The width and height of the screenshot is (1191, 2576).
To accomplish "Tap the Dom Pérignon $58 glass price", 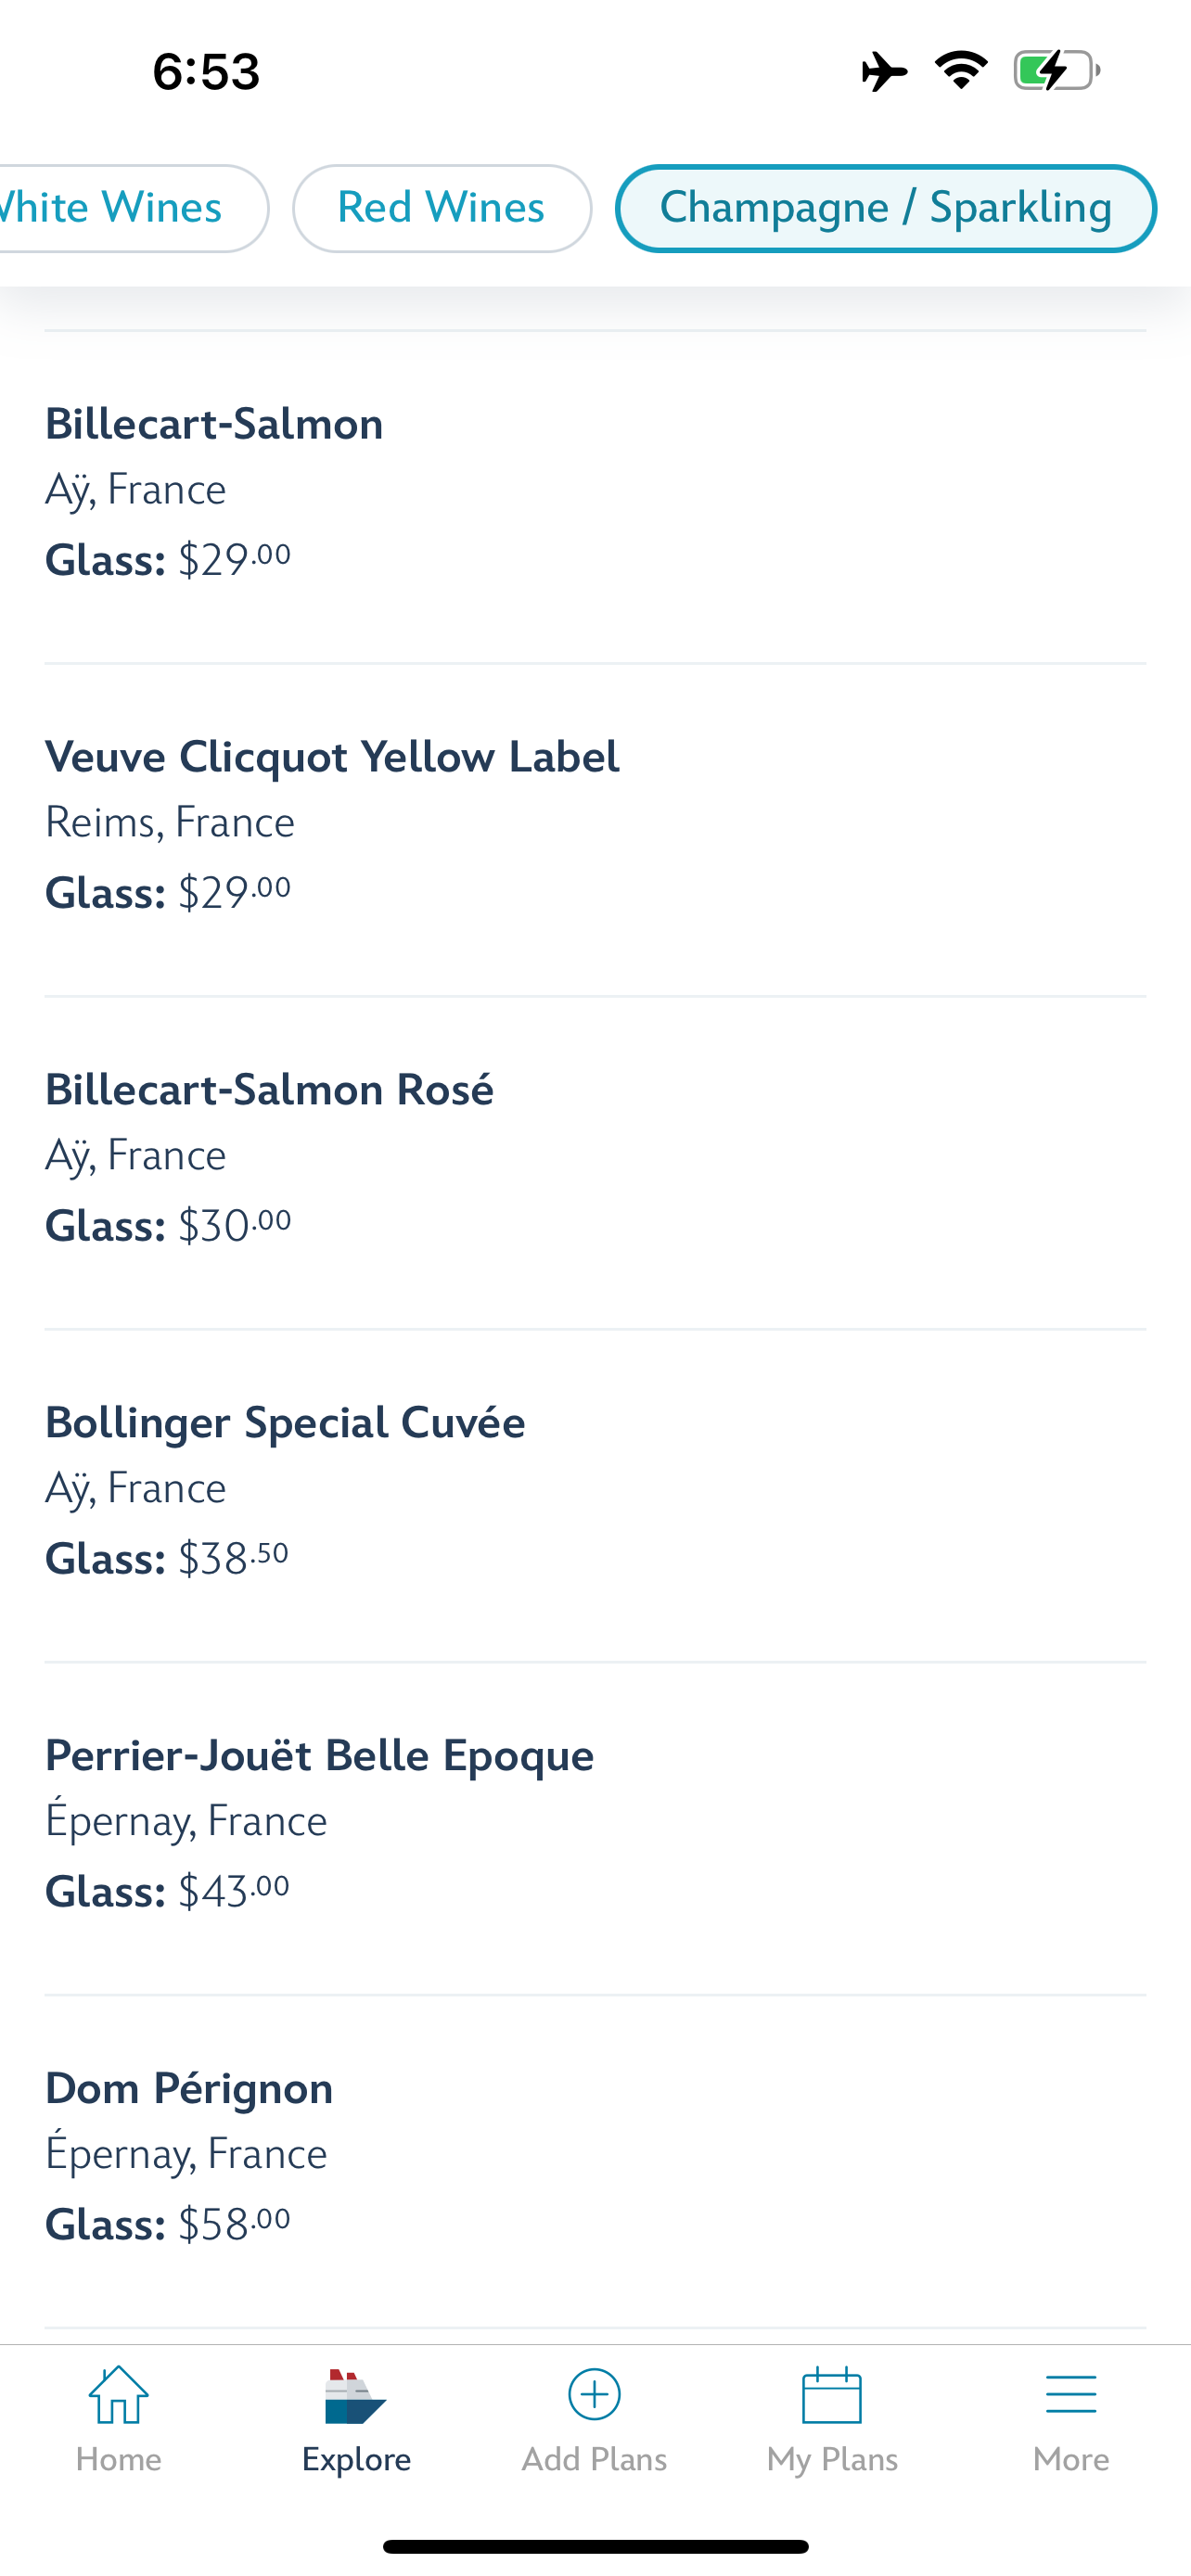I will click(x=233, y=2224).
